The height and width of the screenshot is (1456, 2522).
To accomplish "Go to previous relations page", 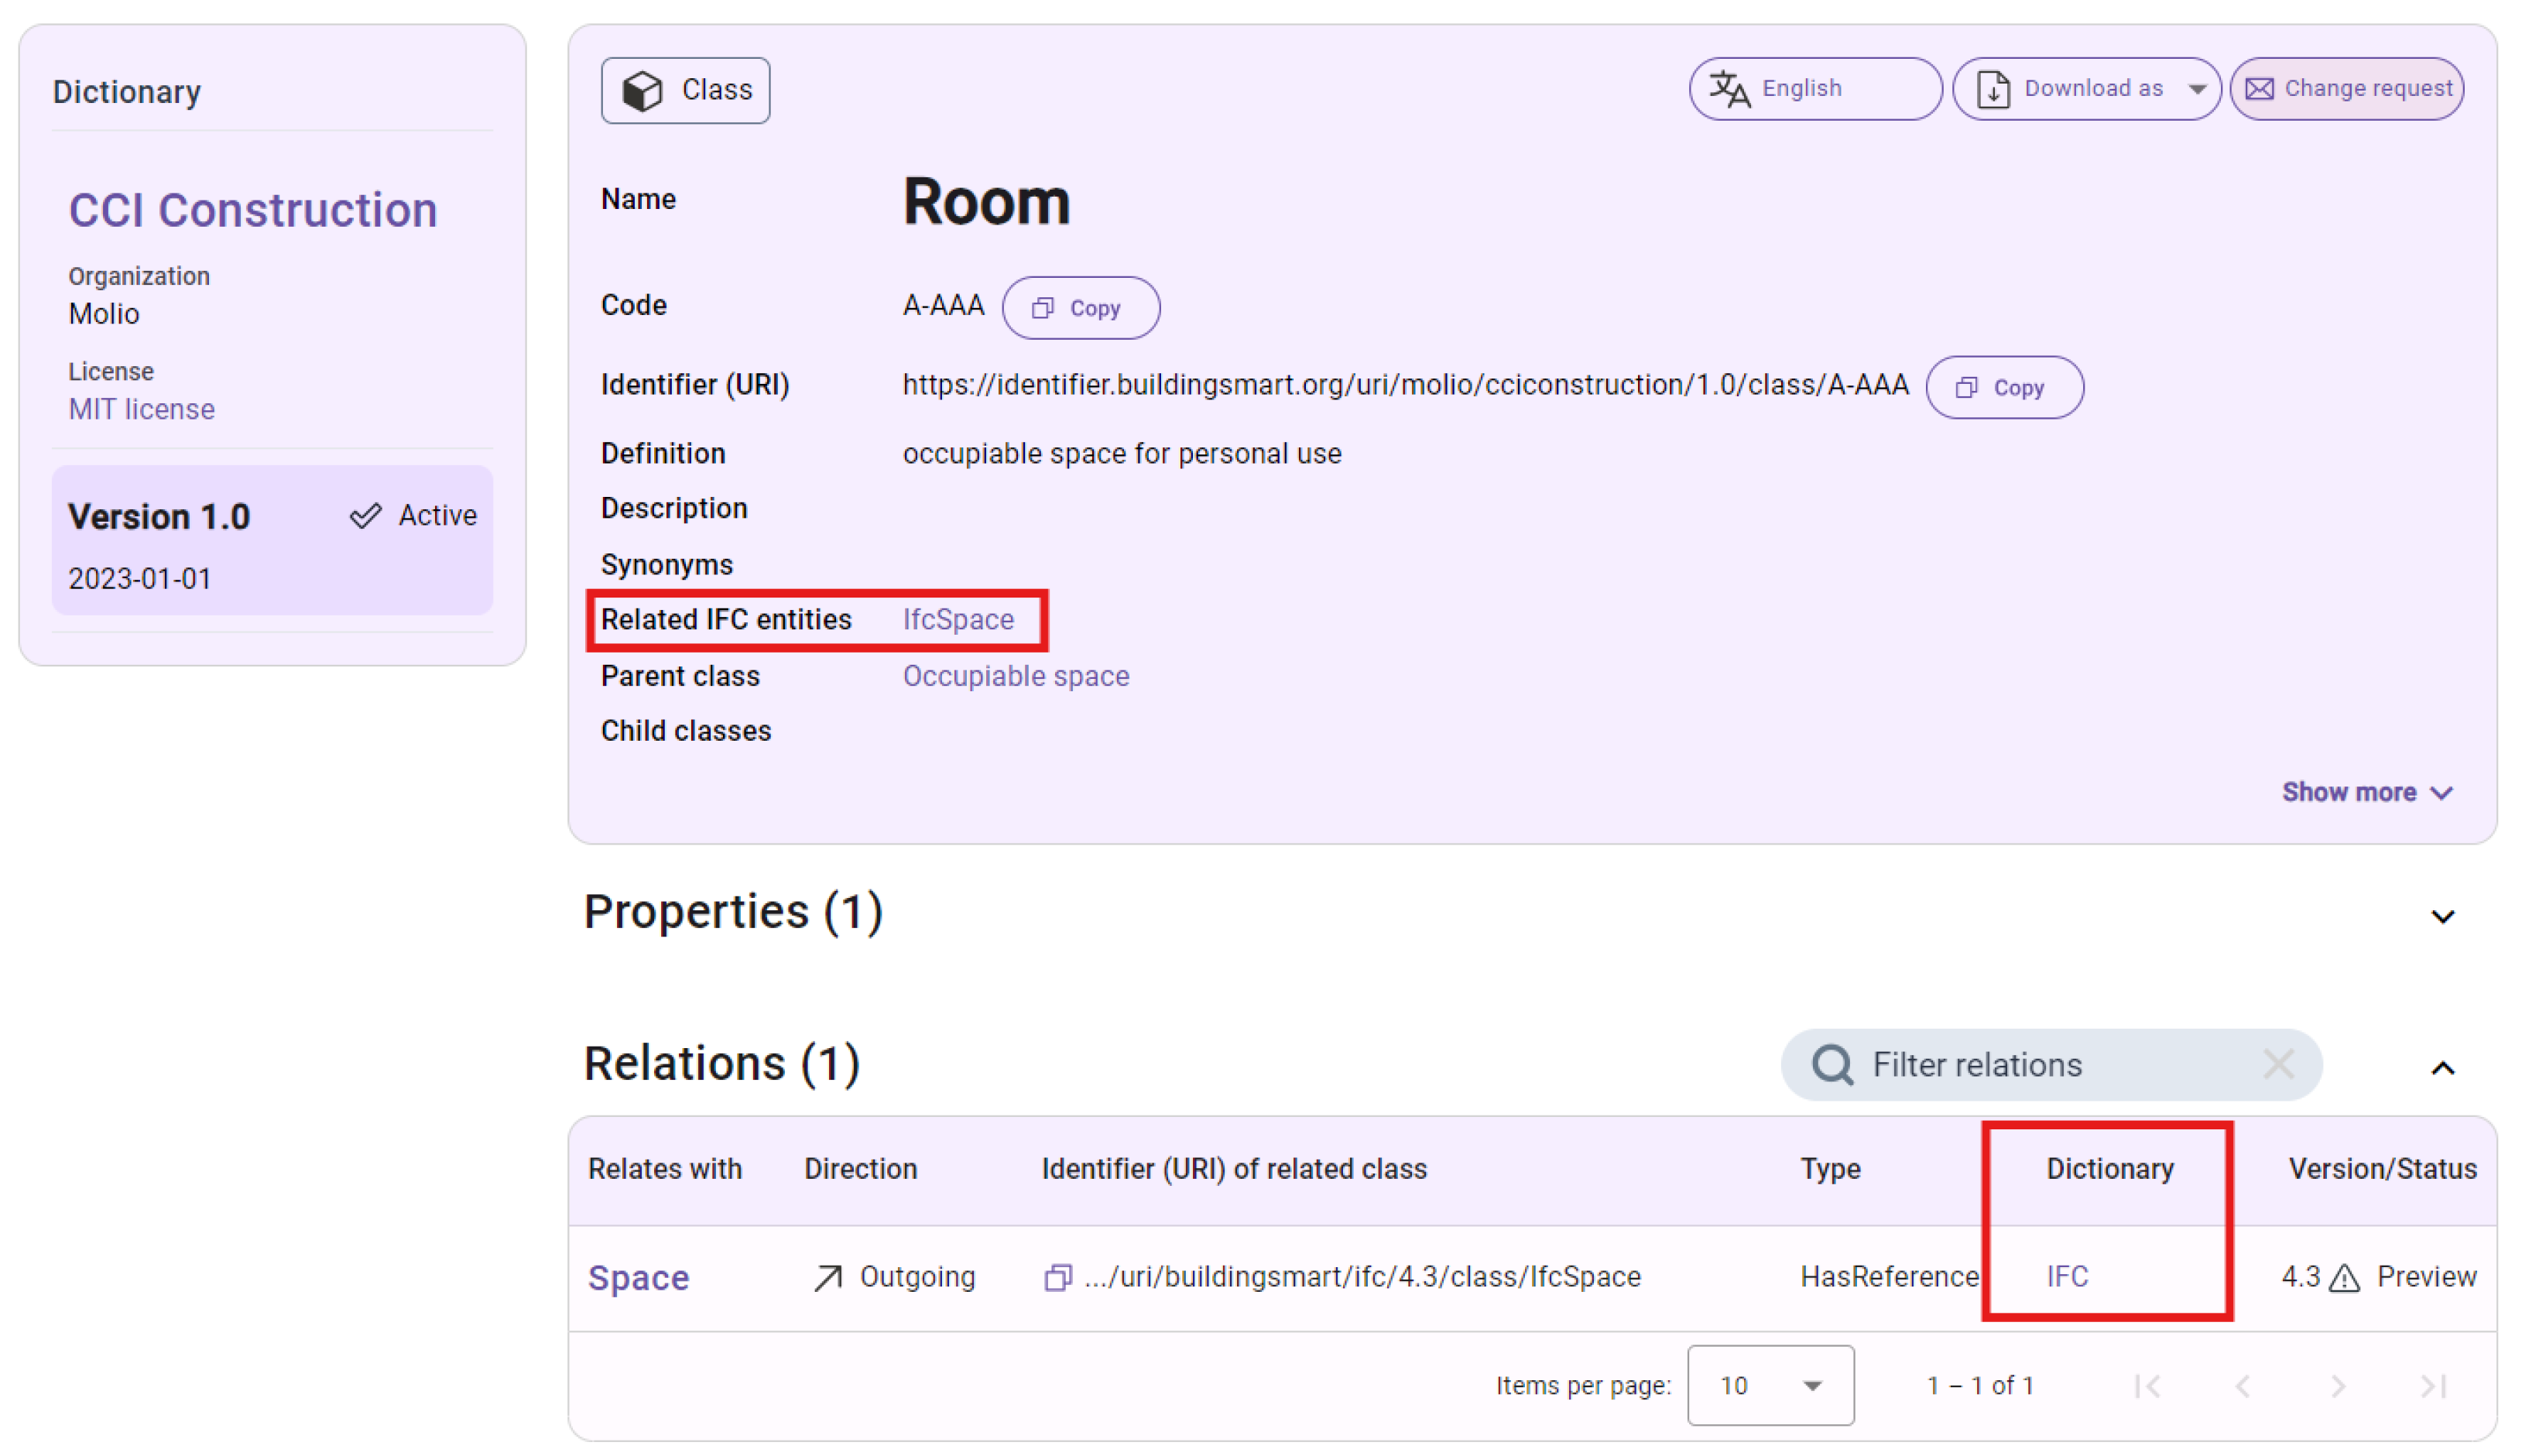I will (2243, 1386).
